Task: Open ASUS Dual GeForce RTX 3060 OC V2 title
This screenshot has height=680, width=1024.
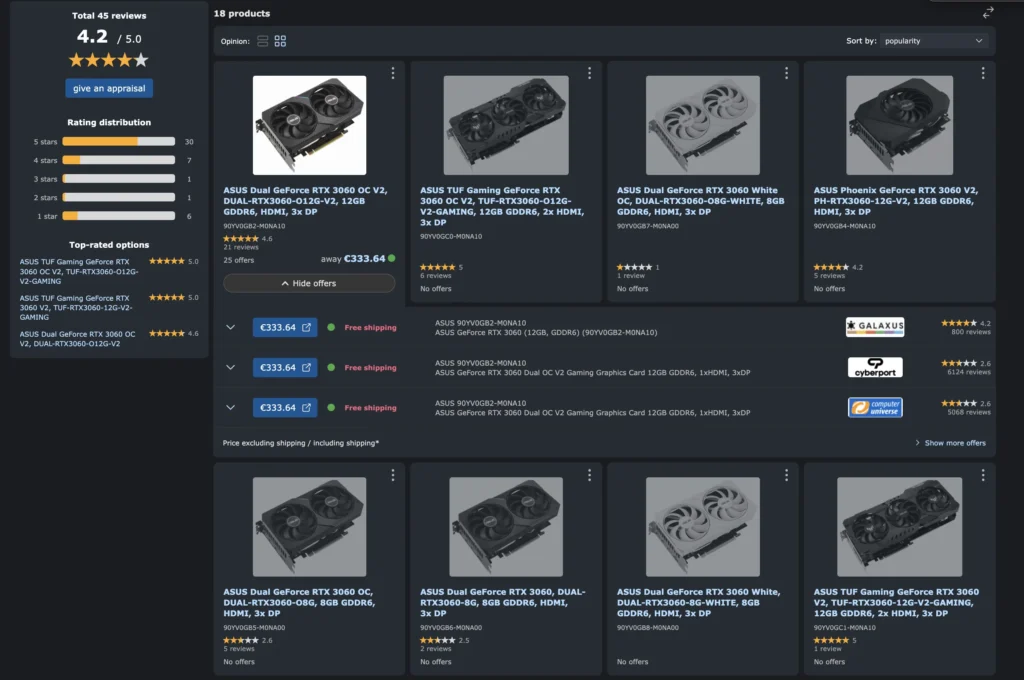Action: point(305,201)
